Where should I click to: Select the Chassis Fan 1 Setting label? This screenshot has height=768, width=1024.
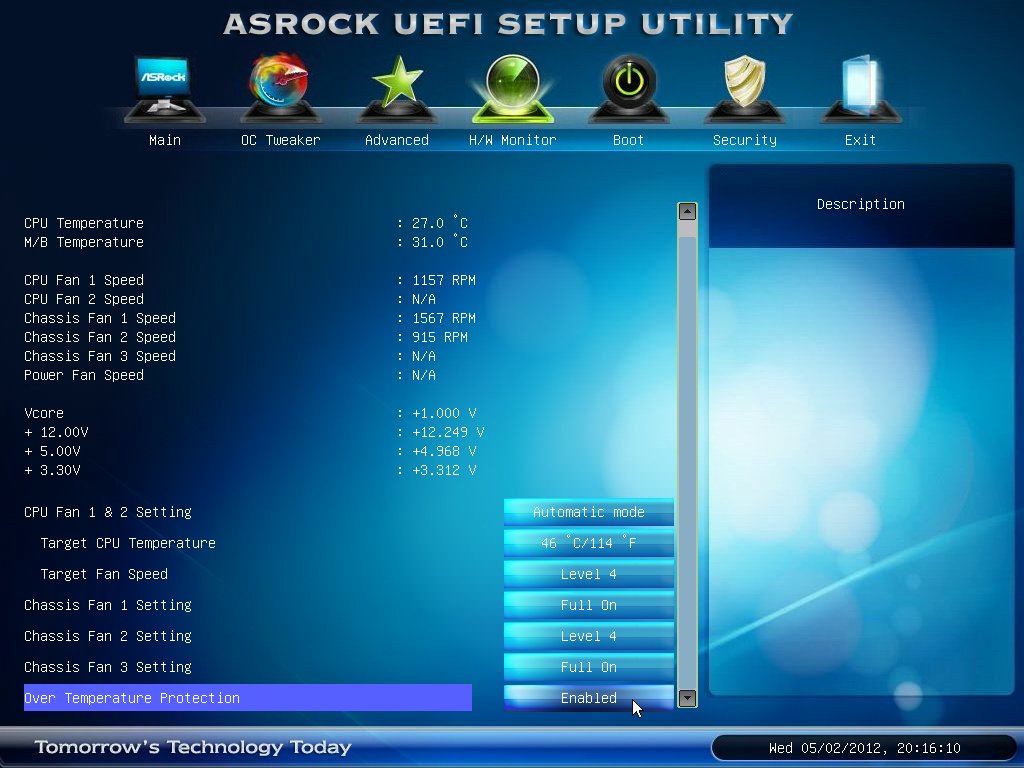[x=108, y=605]
